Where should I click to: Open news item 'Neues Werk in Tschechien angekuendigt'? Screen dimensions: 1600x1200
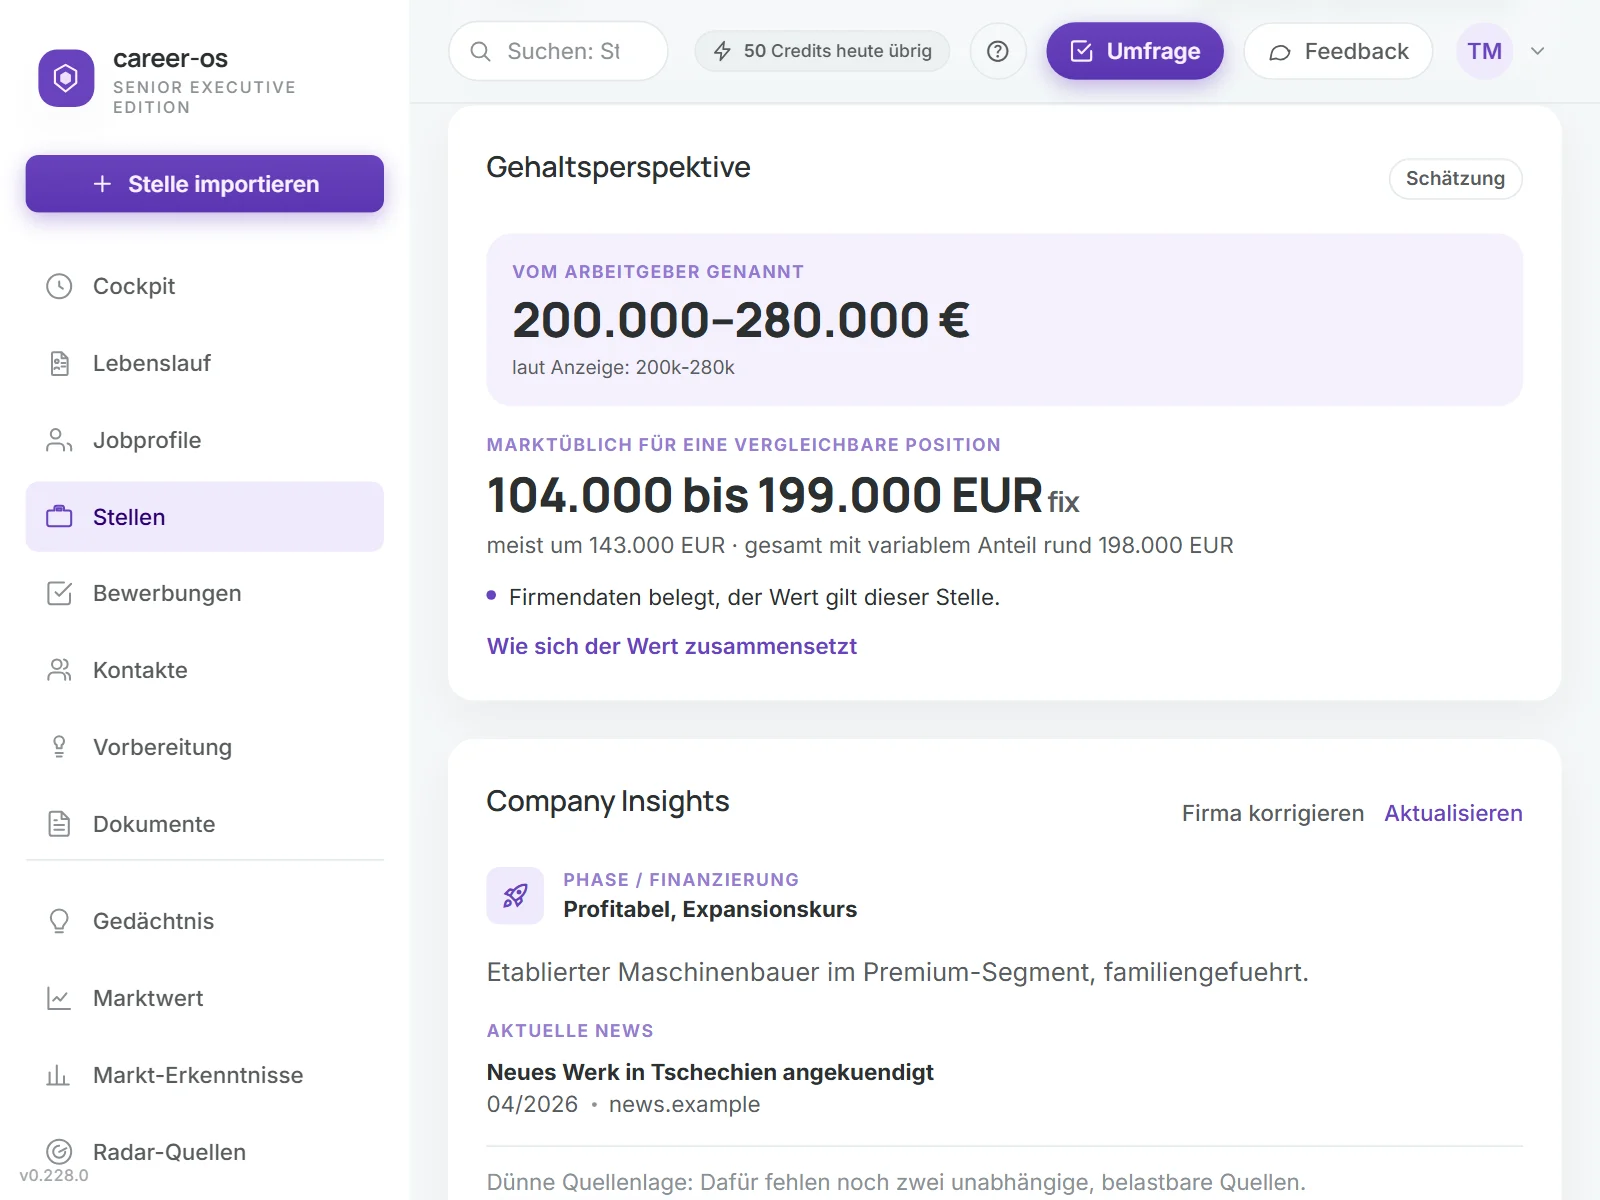710,1072
